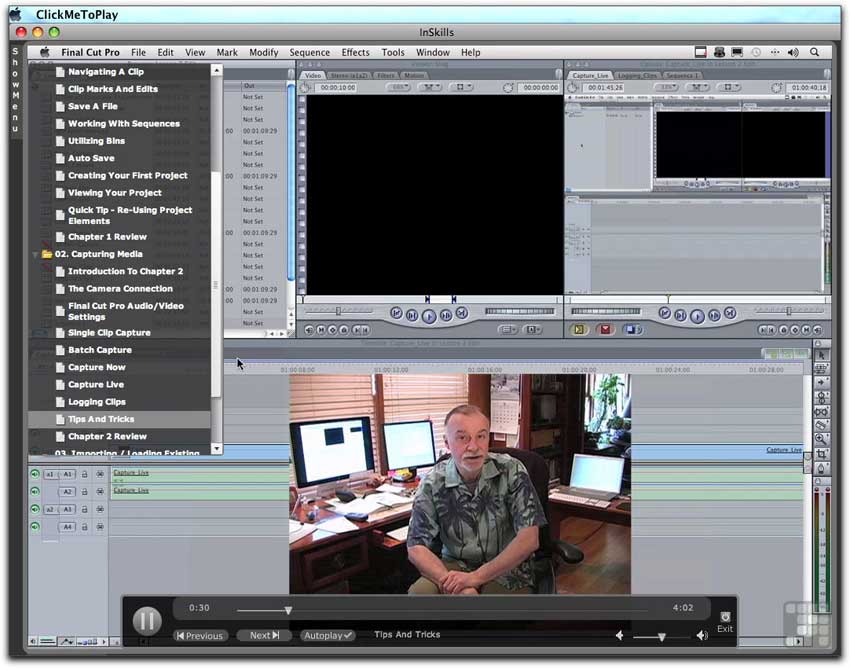Viewport: 850px width, 668px height.
Task: Go to next edit in the Canvas transport
Action: coord(730,313)
